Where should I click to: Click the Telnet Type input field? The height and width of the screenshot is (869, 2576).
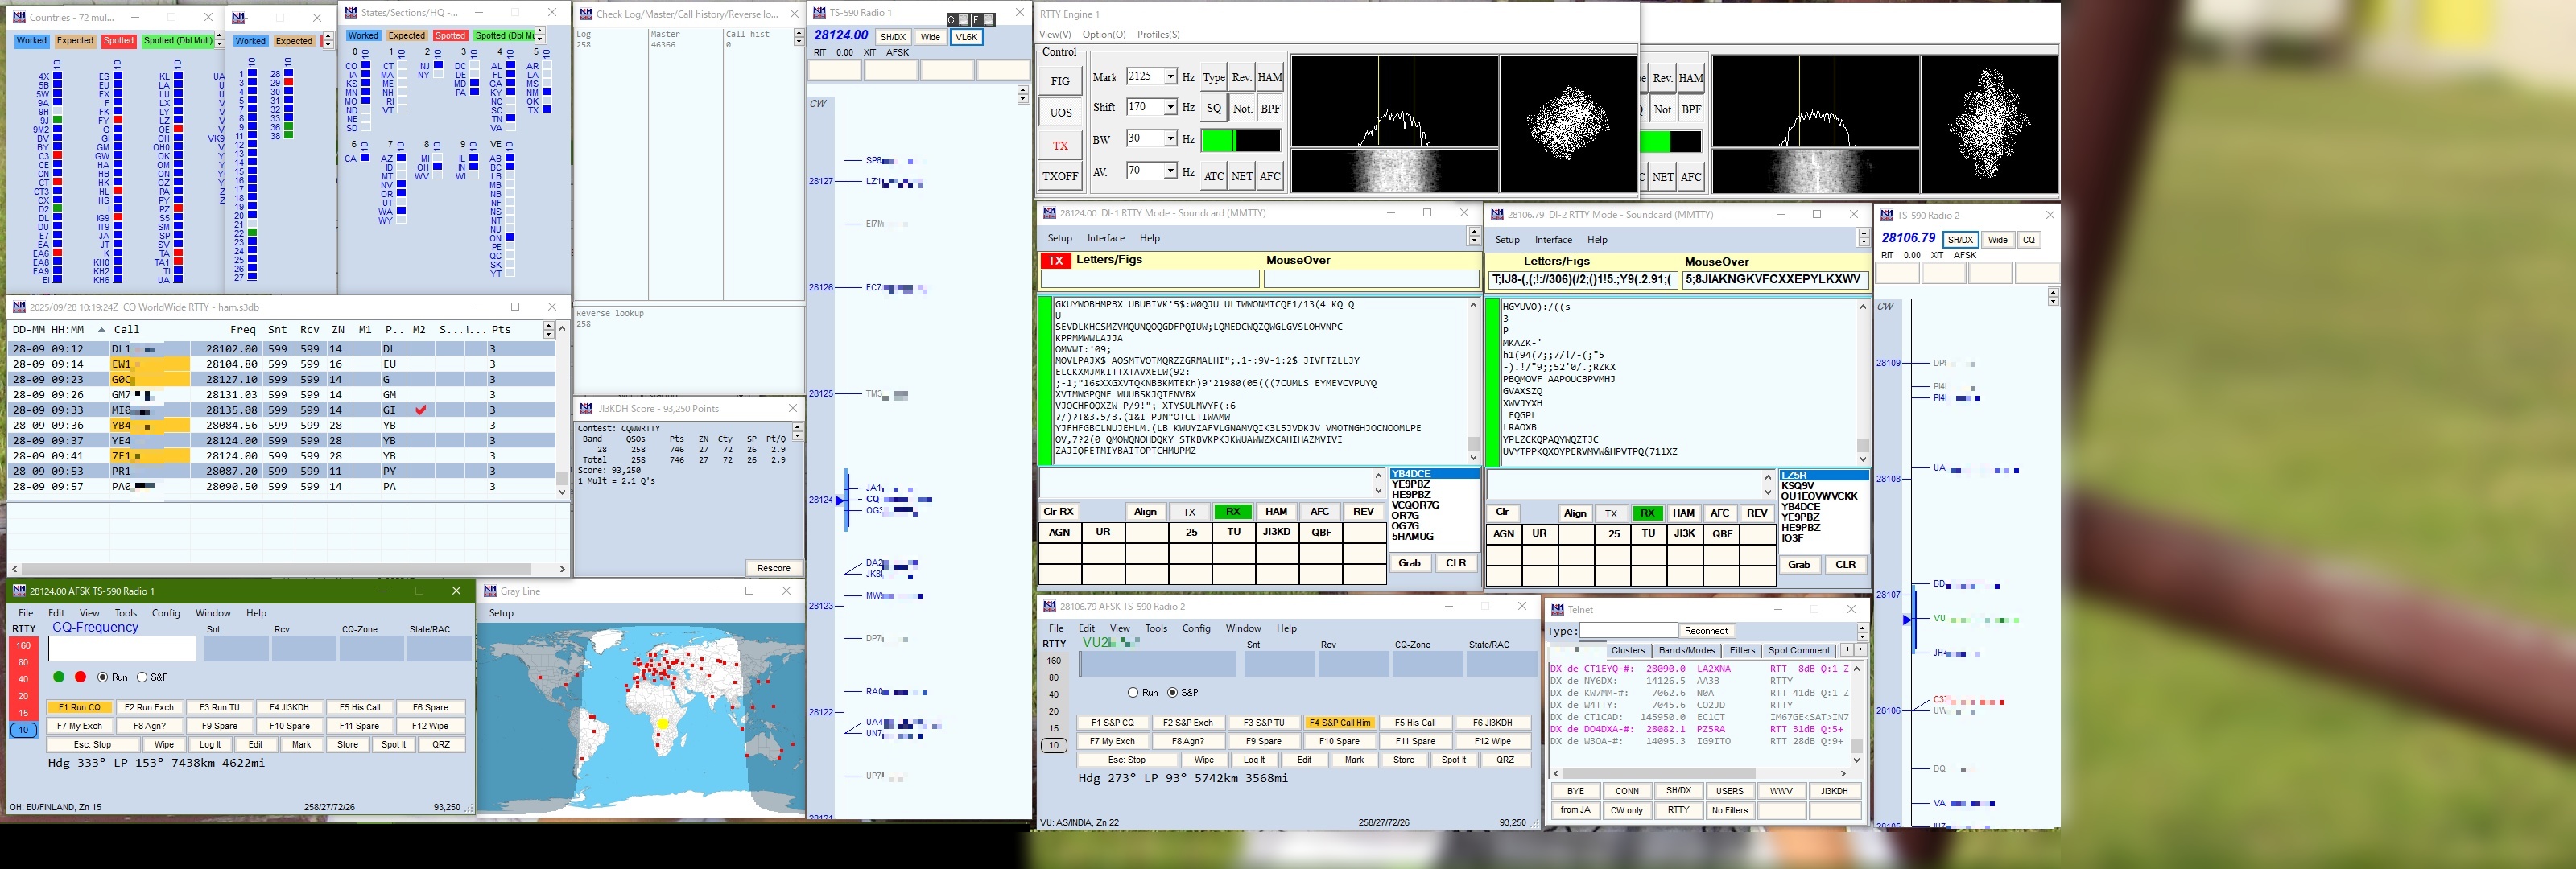(1627, 630)
